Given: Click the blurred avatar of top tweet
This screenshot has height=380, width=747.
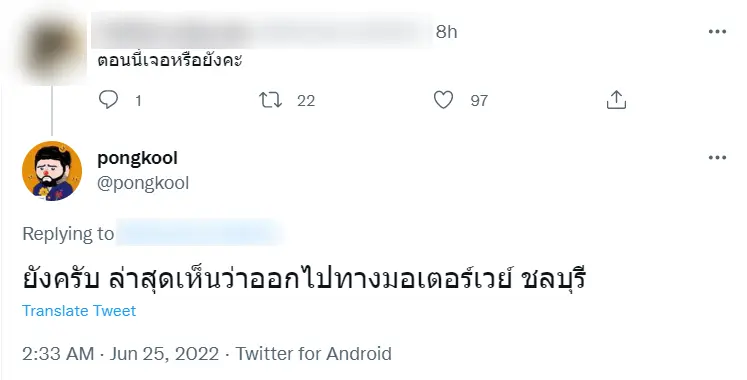Looking at the screenshot, I should point(52,50).
